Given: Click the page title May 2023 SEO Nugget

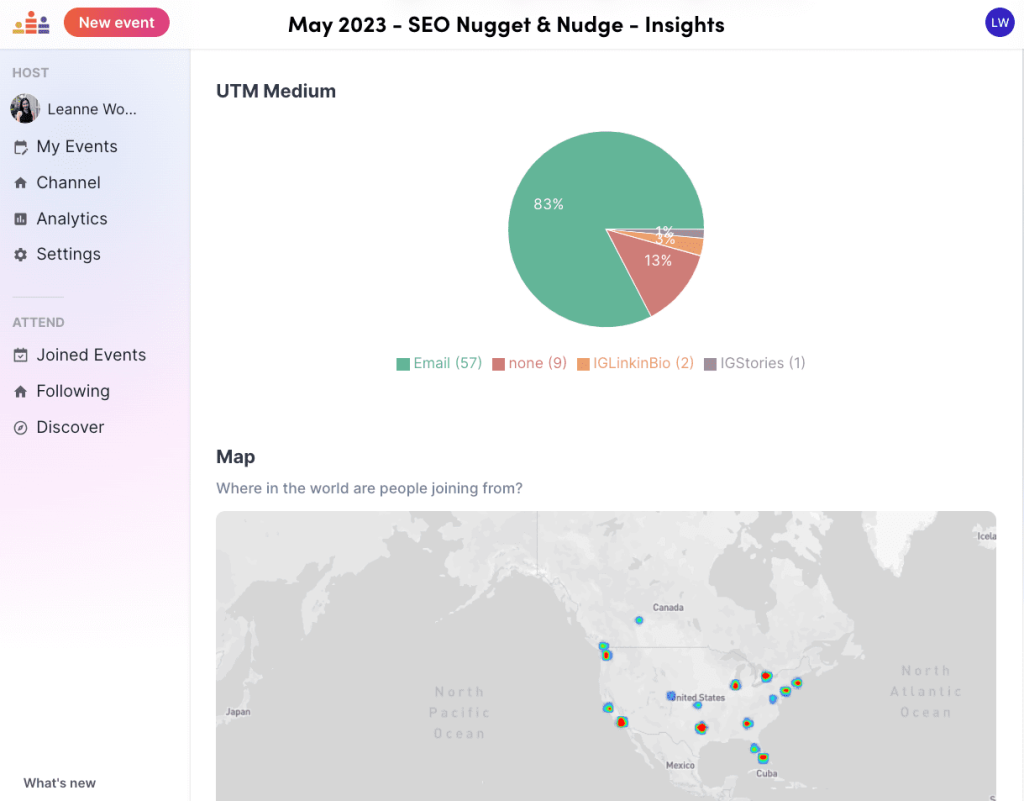Looking at the screenshot, I should pos(506,25).
